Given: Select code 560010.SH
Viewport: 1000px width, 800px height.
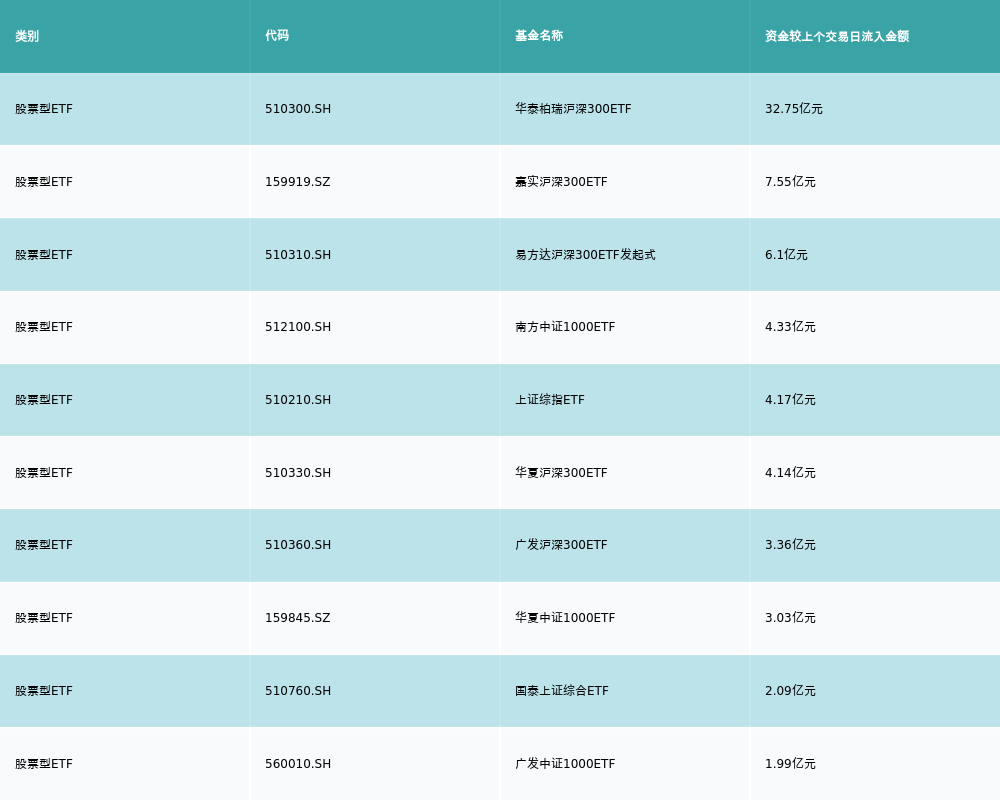Looking at the screenshot, I should [x=298, y=764].
